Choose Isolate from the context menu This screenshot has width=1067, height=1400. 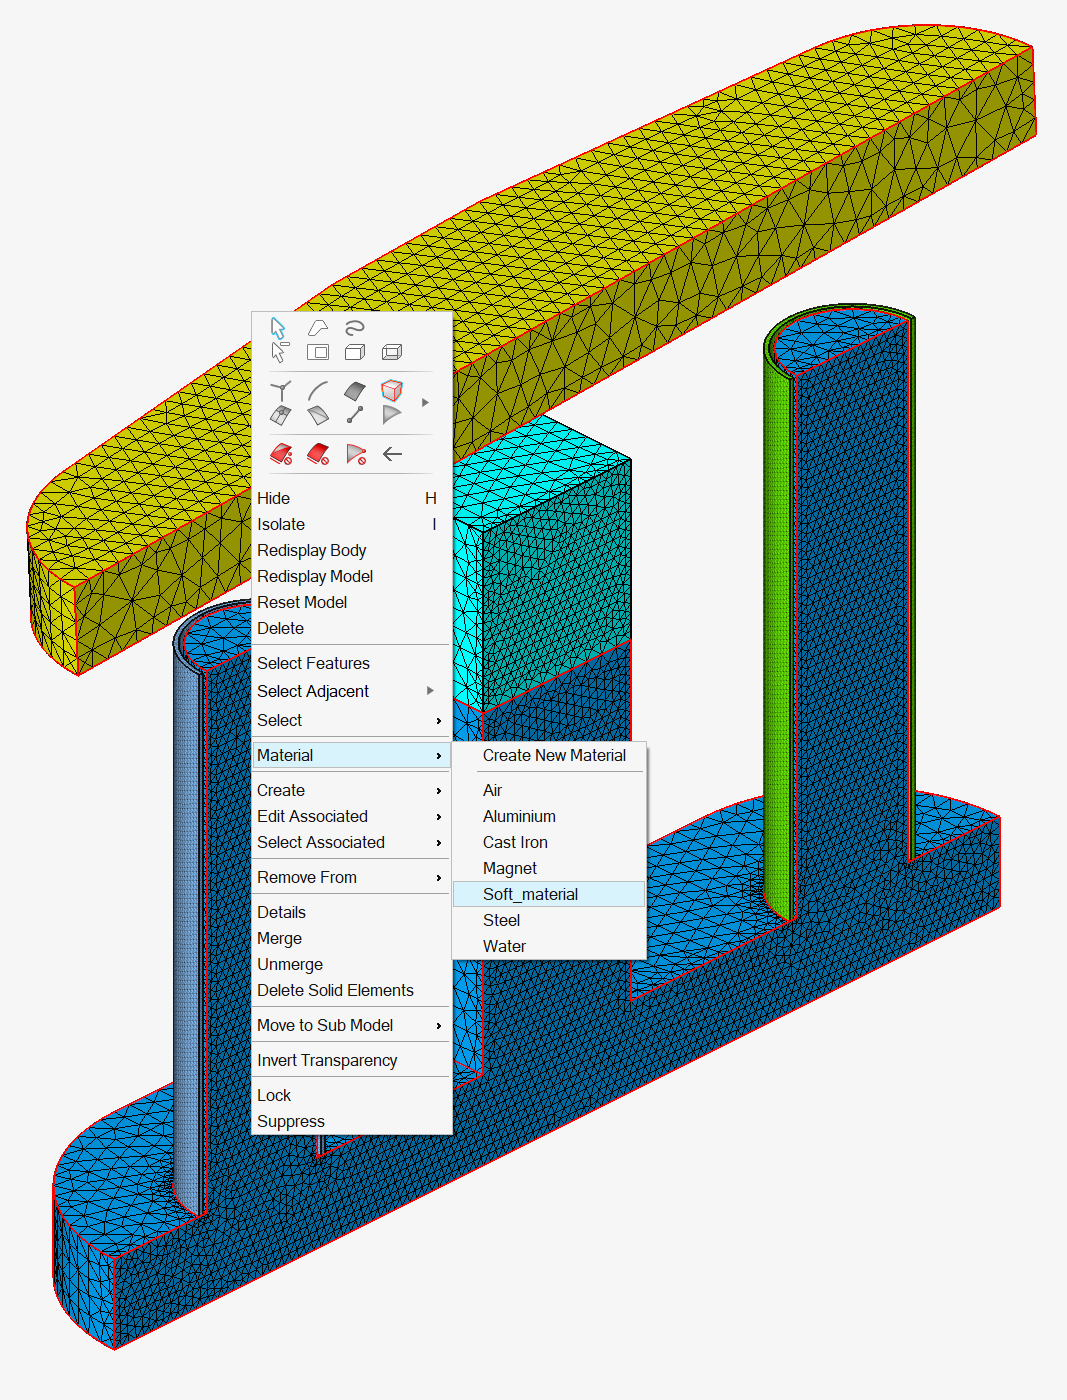[352, 524]
